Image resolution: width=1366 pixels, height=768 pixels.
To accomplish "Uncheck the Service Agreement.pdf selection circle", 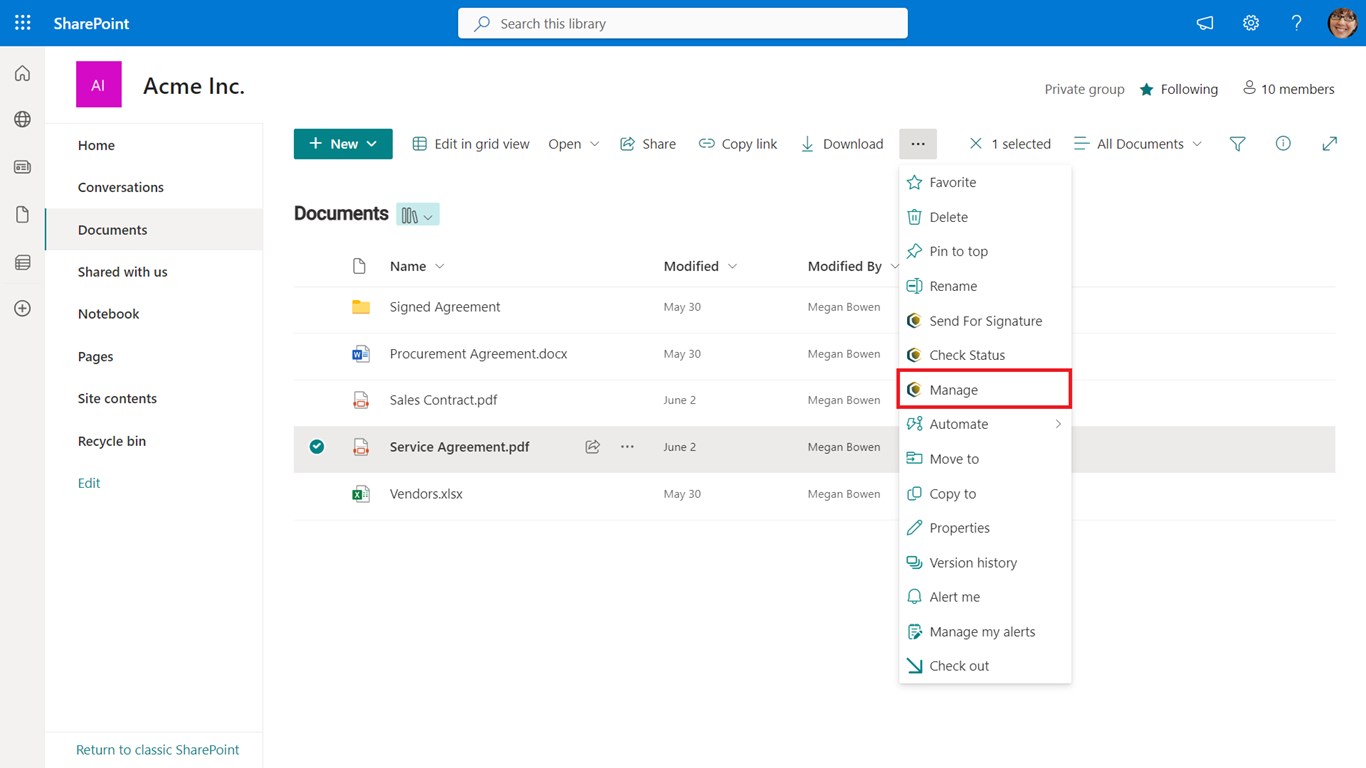I will pyautogui.click(x=317, y=447).
